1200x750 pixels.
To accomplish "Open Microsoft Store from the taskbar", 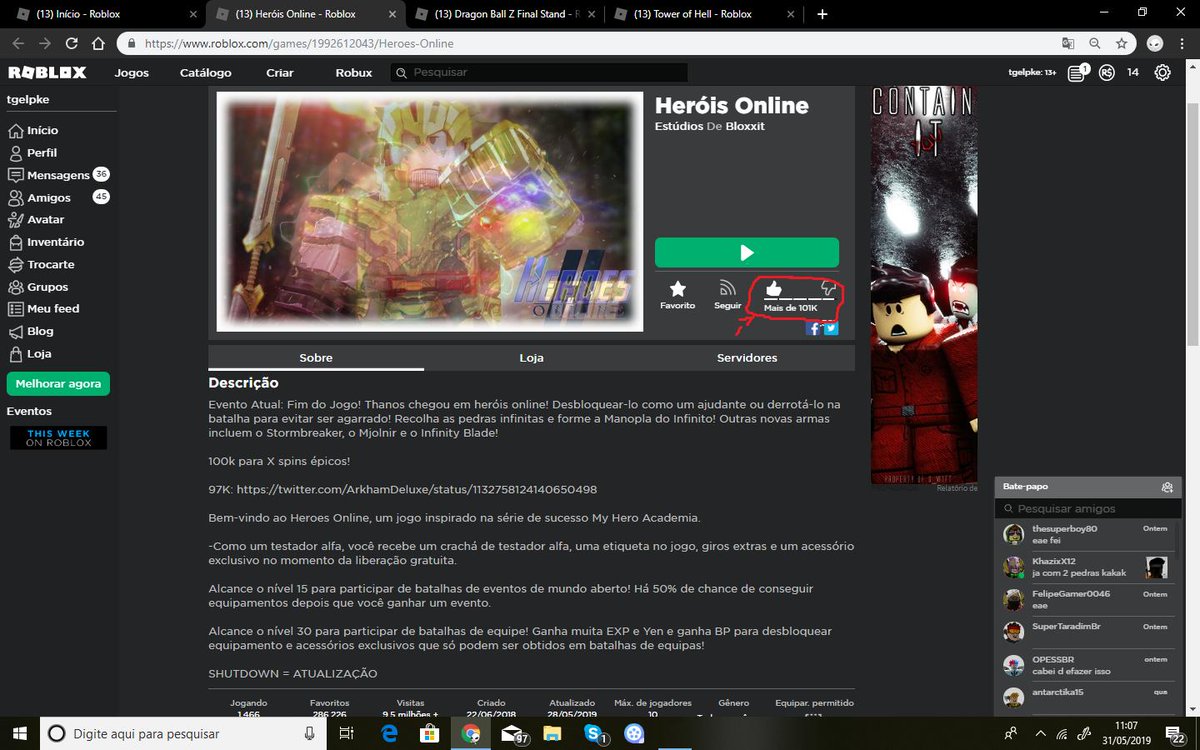I will (430, 733).
